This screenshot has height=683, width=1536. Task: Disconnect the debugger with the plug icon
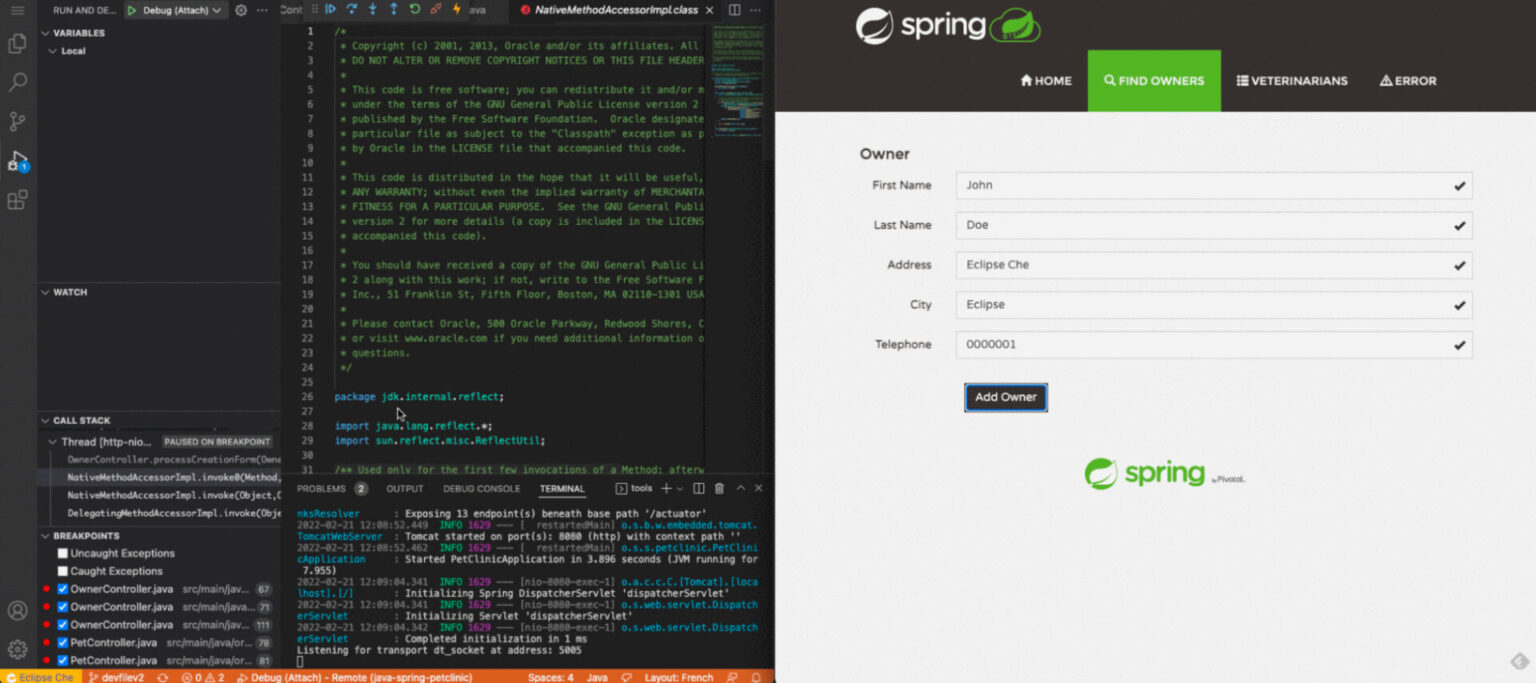(x=436, y=9)
